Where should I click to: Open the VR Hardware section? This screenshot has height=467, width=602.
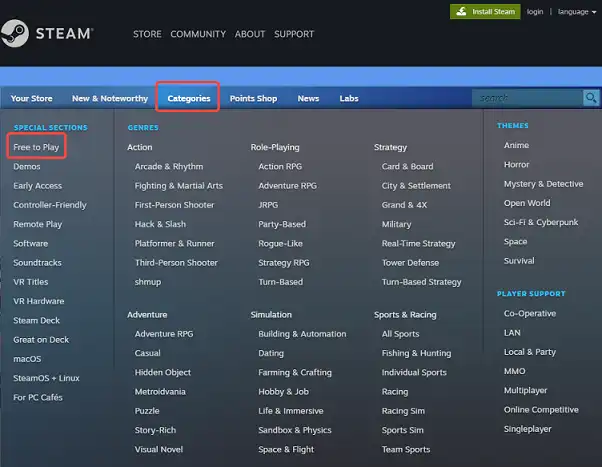click(x=39, y=301)
